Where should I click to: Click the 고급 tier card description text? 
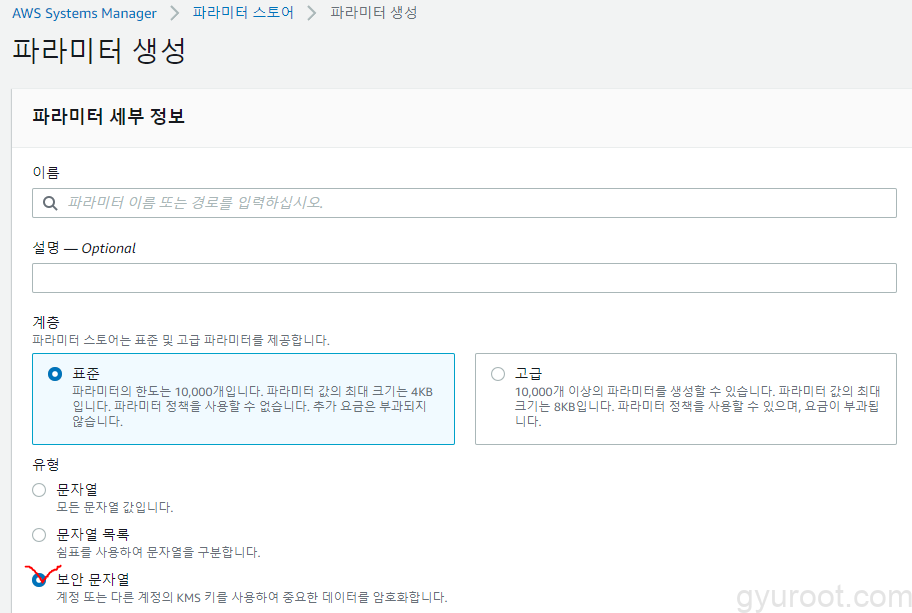[x=695, y=406]
